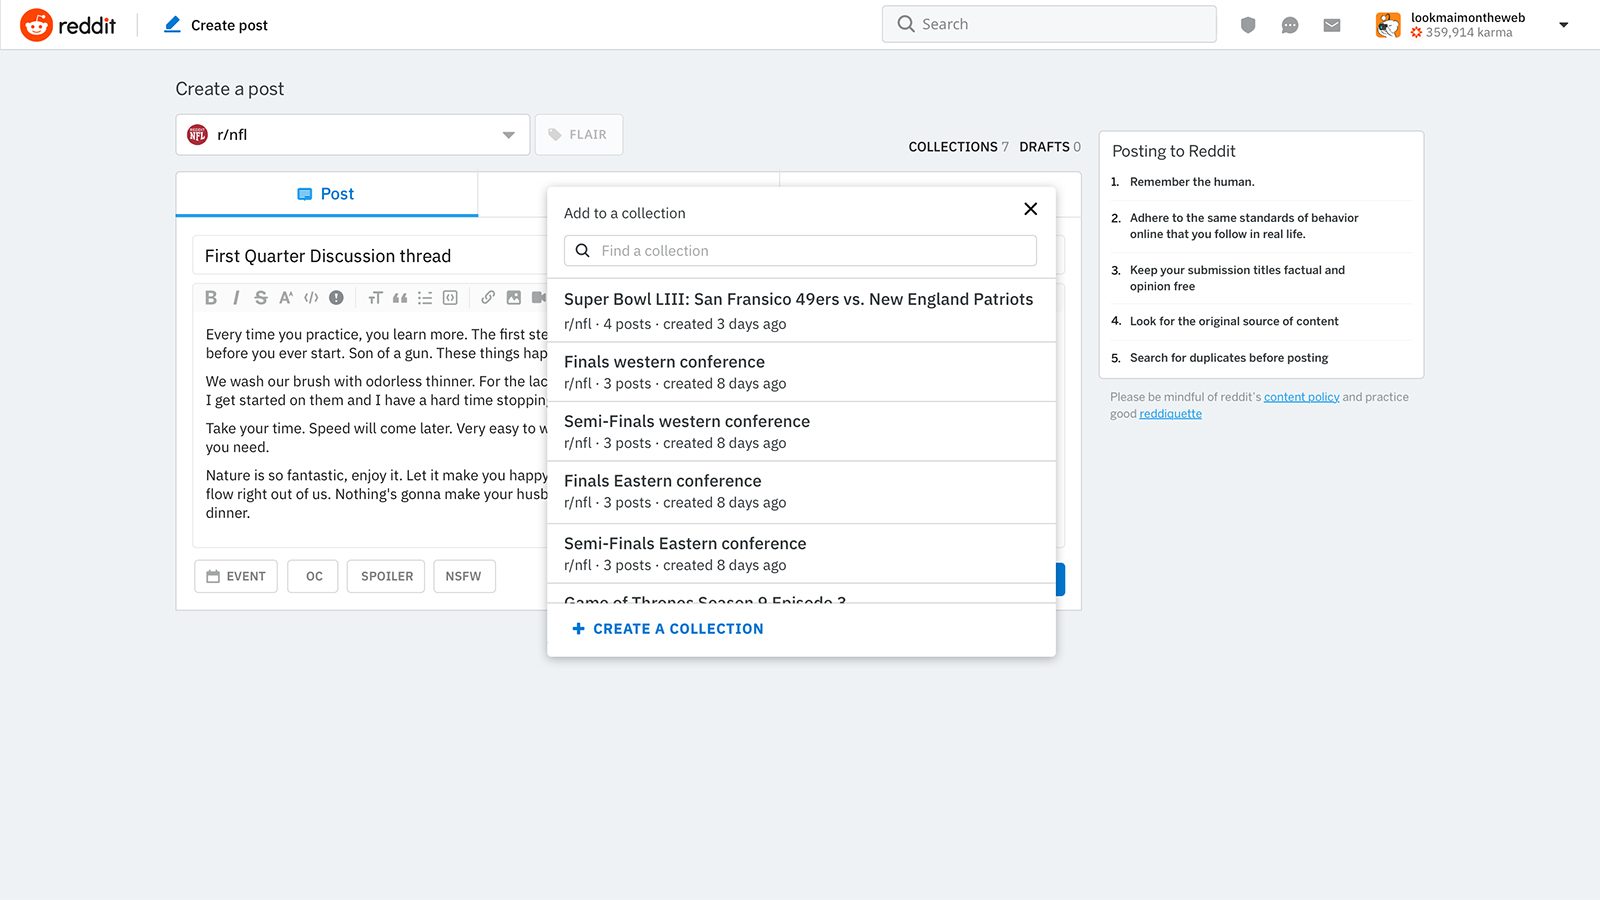This screenshot has height=900, width=1600.
Task: Focus the top Search field
Action: point(1049,24)
